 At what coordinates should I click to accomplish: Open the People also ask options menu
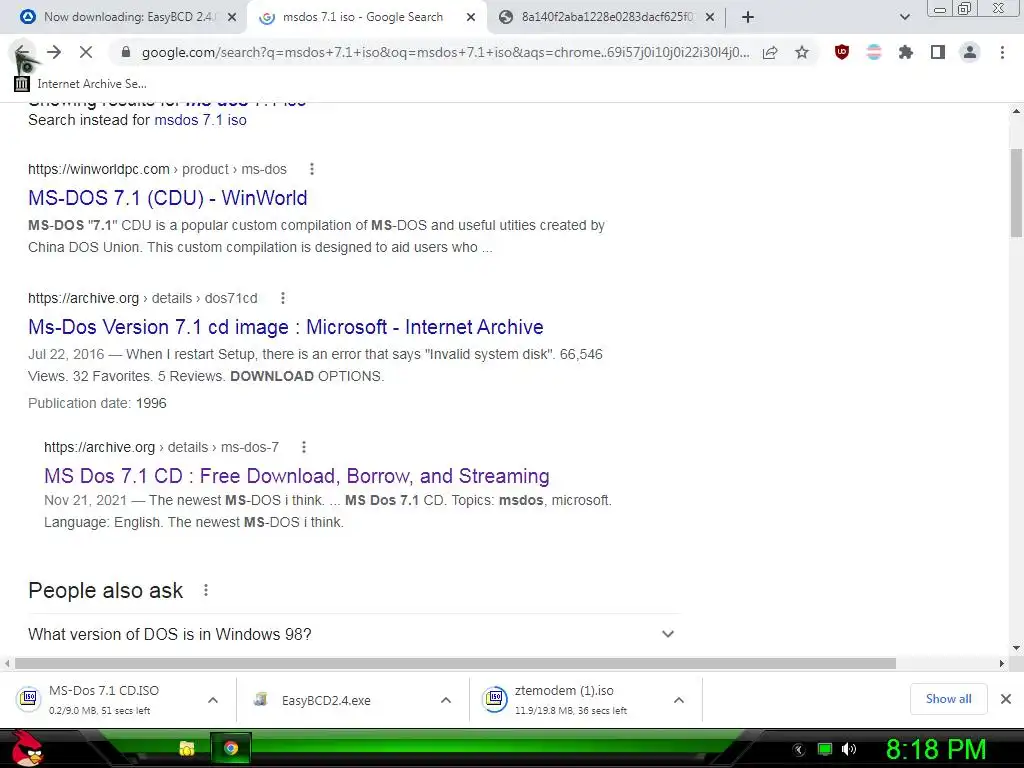[x=206, y=590]
